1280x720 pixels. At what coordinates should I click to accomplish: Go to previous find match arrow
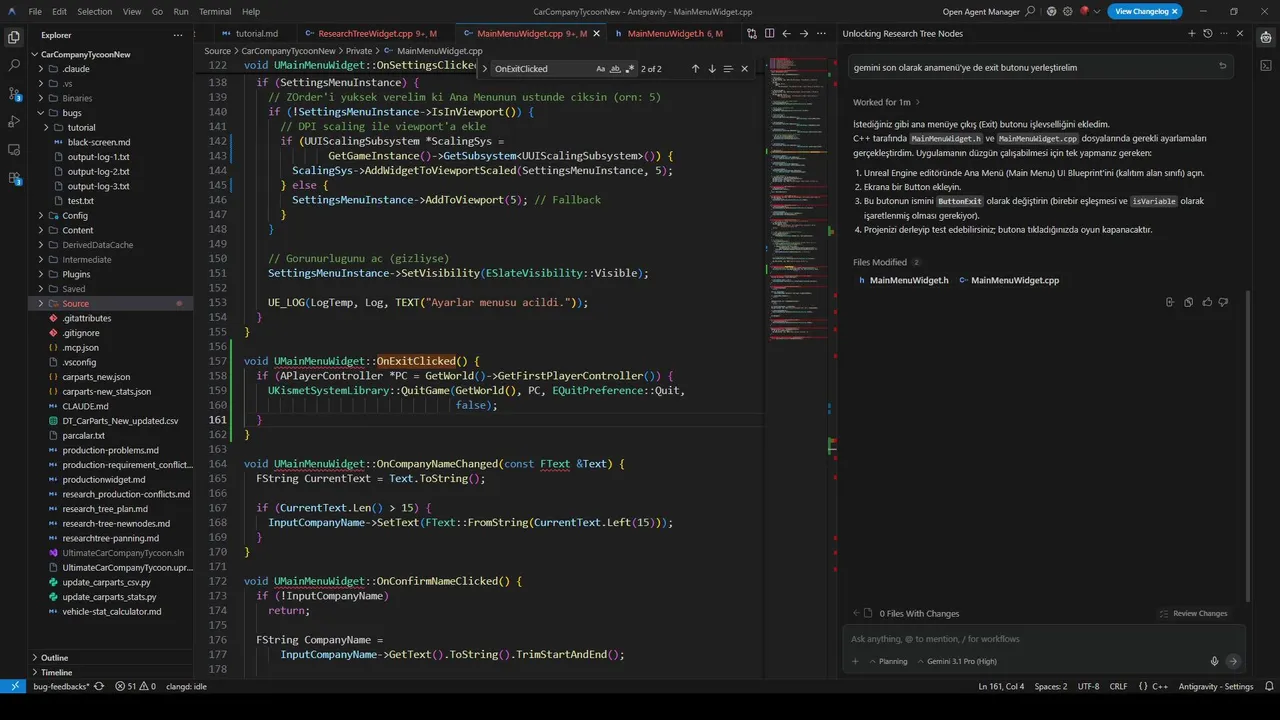pos(696,69)
